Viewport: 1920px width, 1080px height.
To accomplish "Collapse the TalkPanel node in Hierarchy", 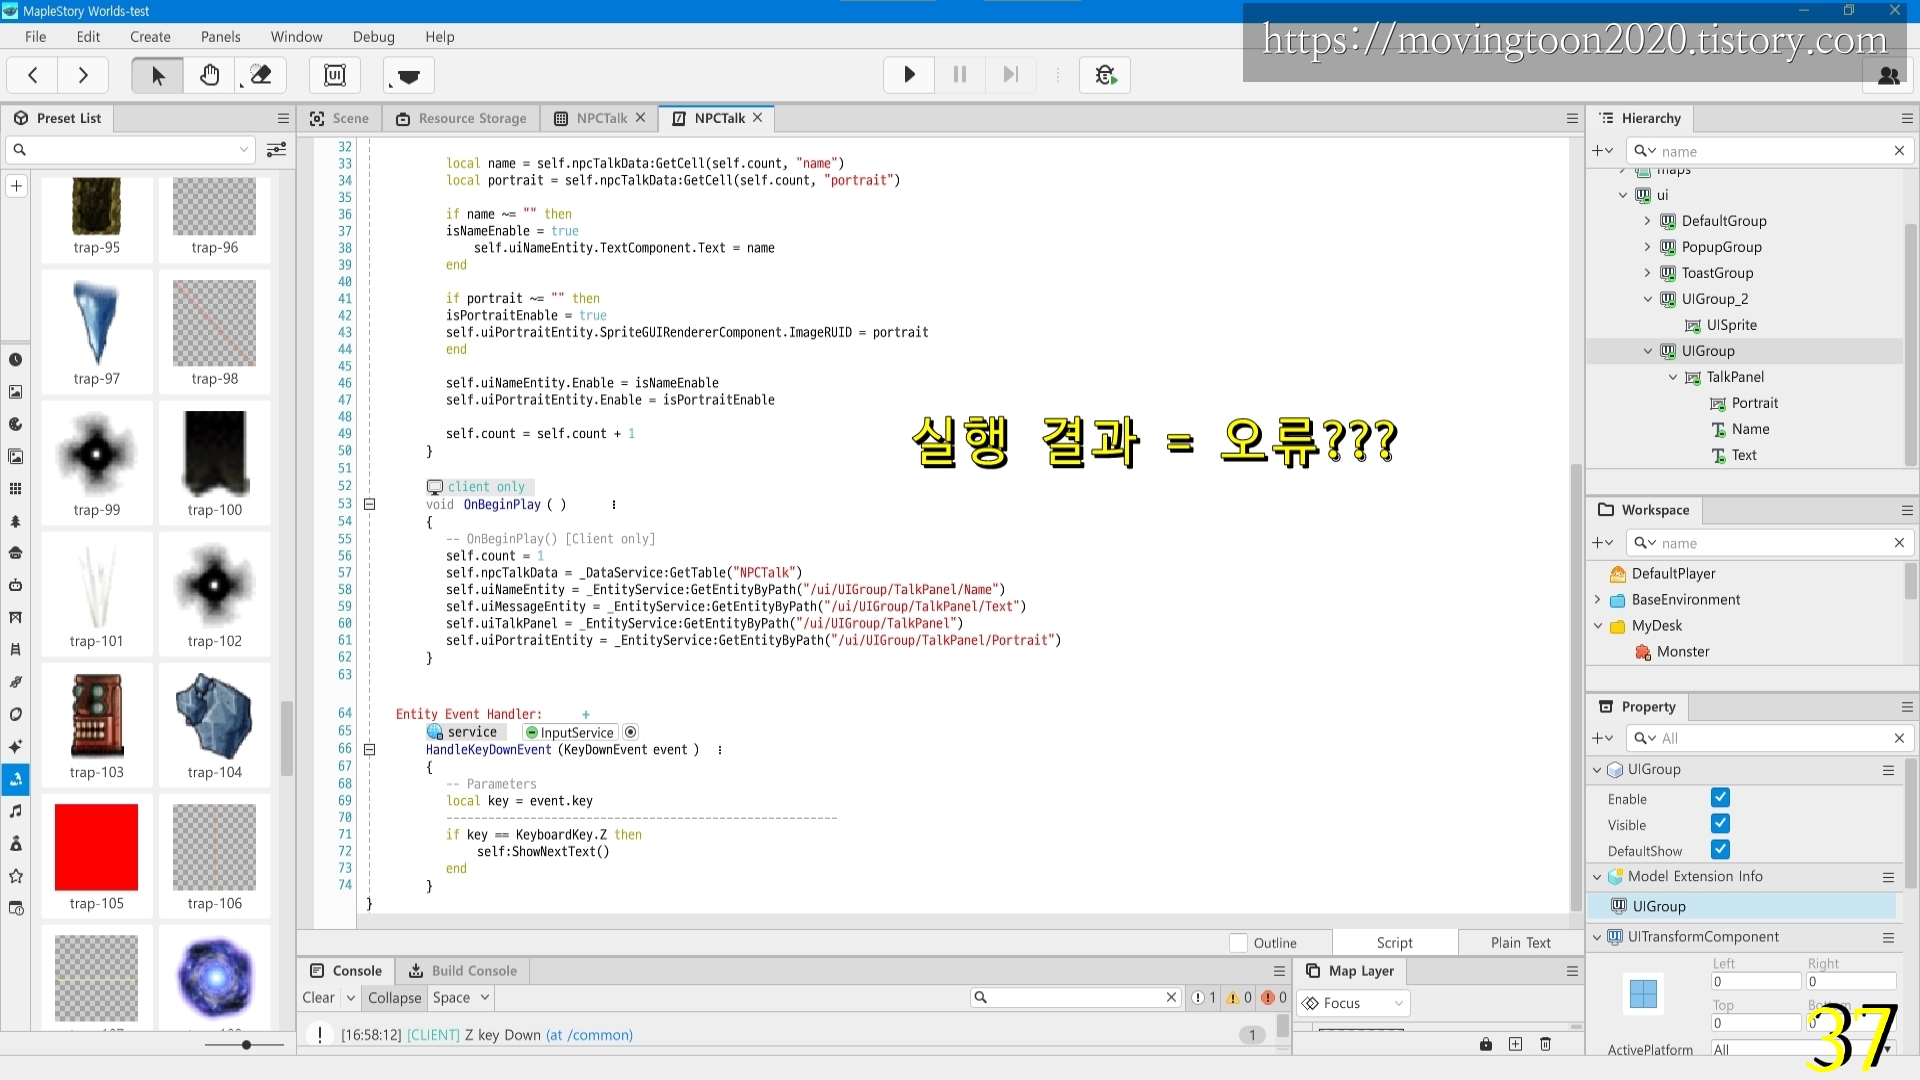I will (x=1673, y=377).
